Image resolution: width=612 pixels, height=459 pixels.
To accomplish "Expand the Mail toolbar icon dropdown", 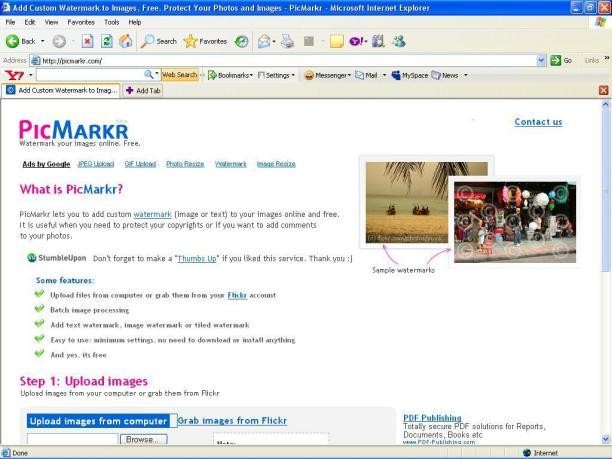I will pyautogui.click(x=274, y=41).
